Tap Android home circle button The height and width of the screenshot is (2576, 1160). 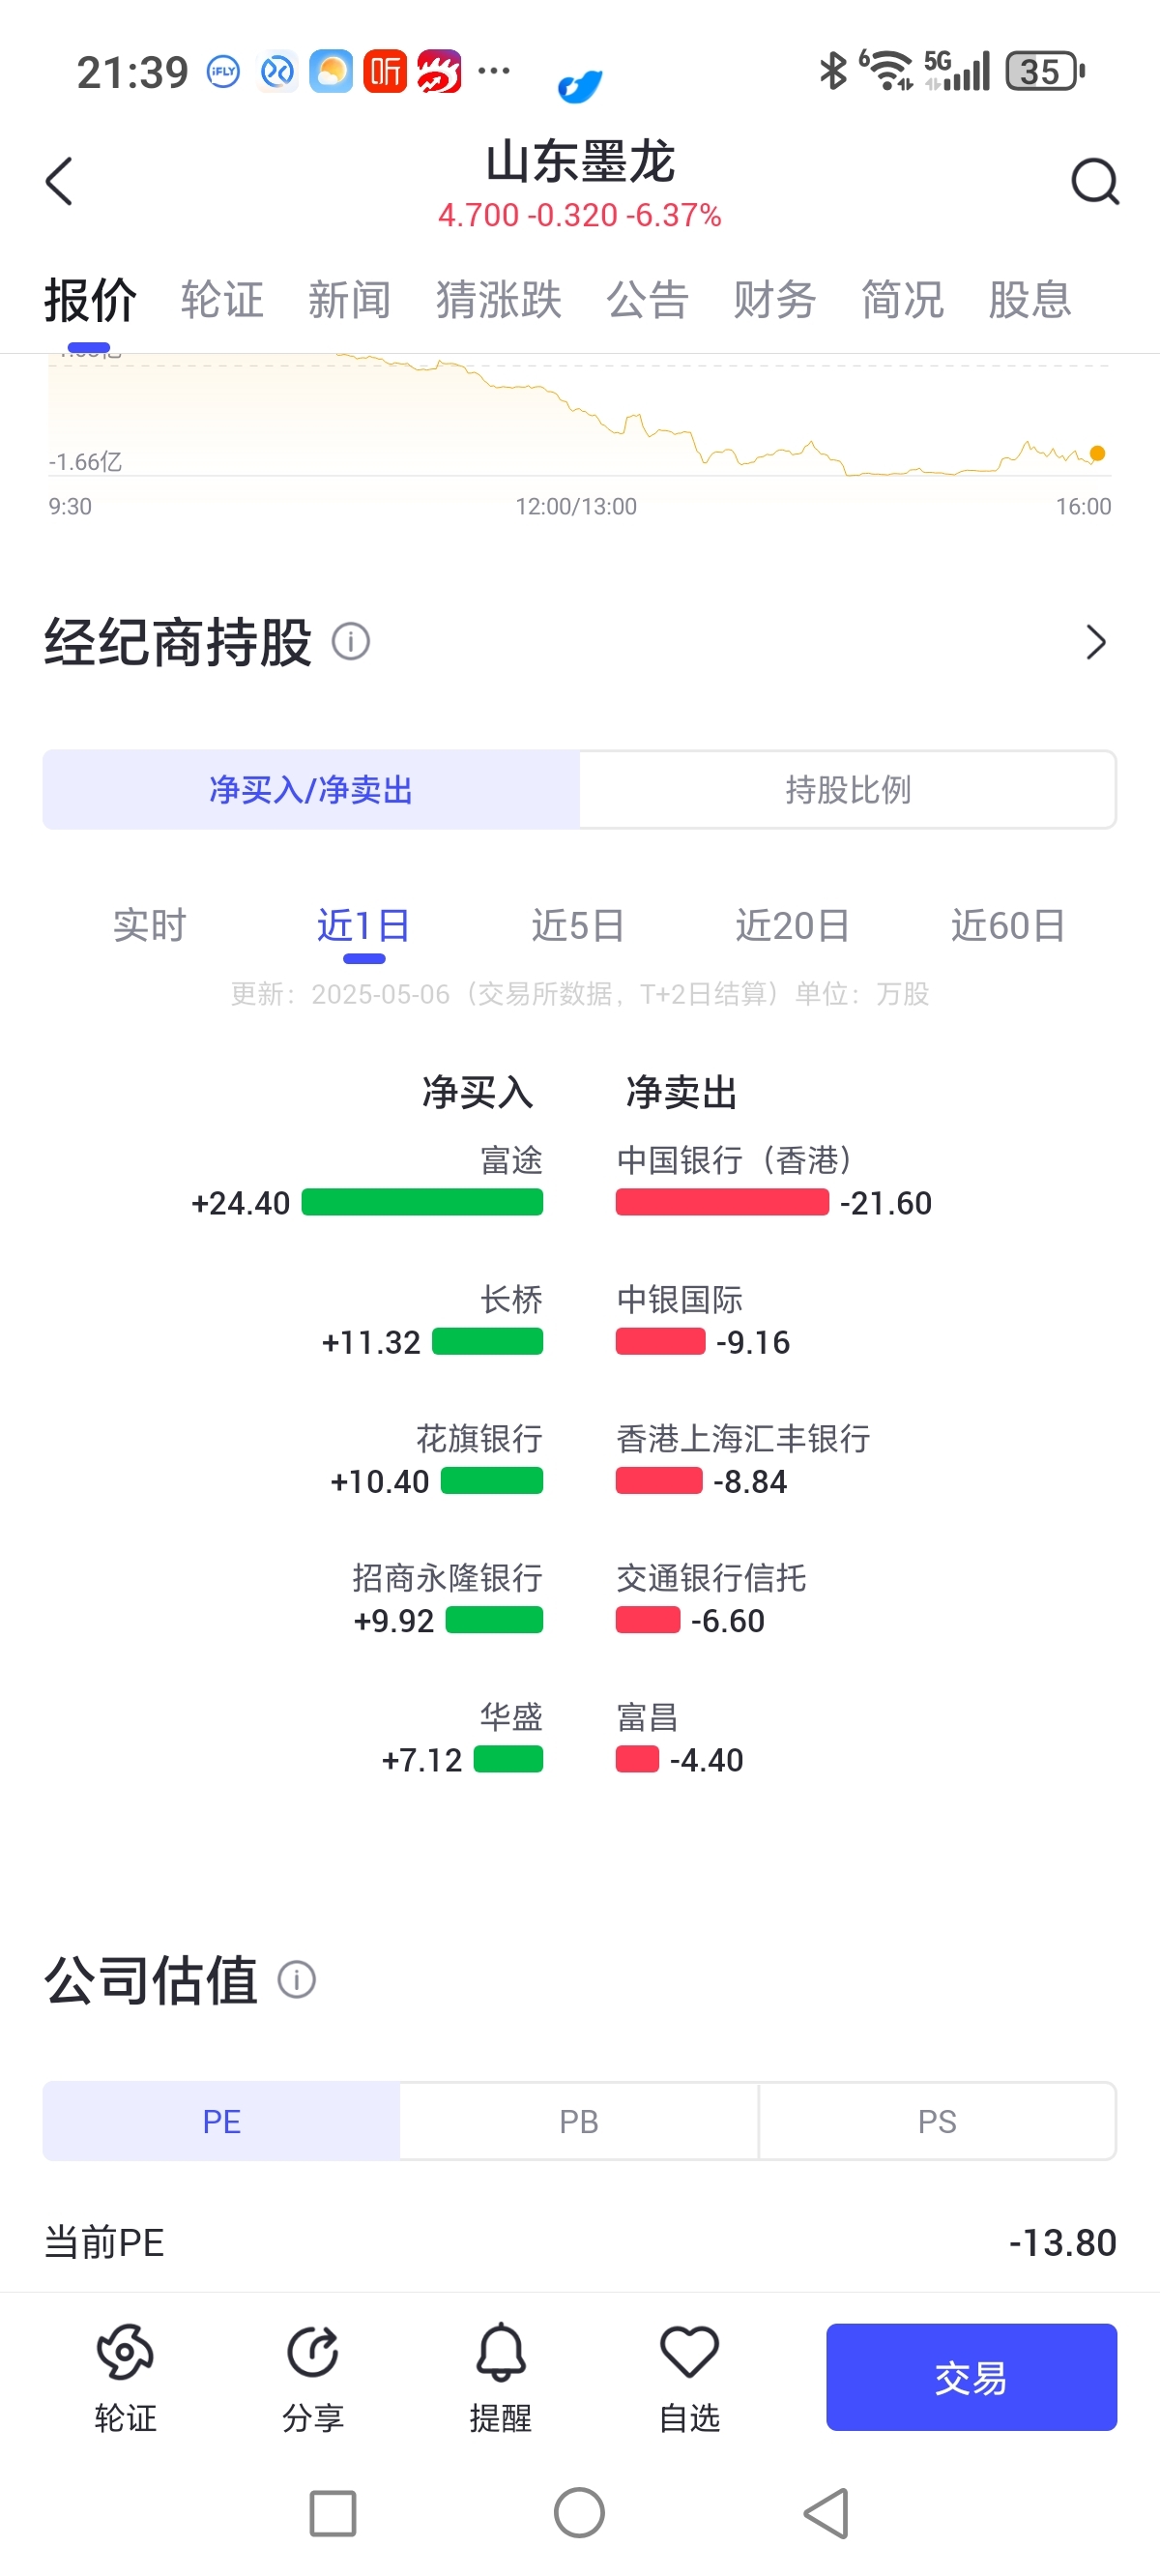click(x=580, y=2513)
